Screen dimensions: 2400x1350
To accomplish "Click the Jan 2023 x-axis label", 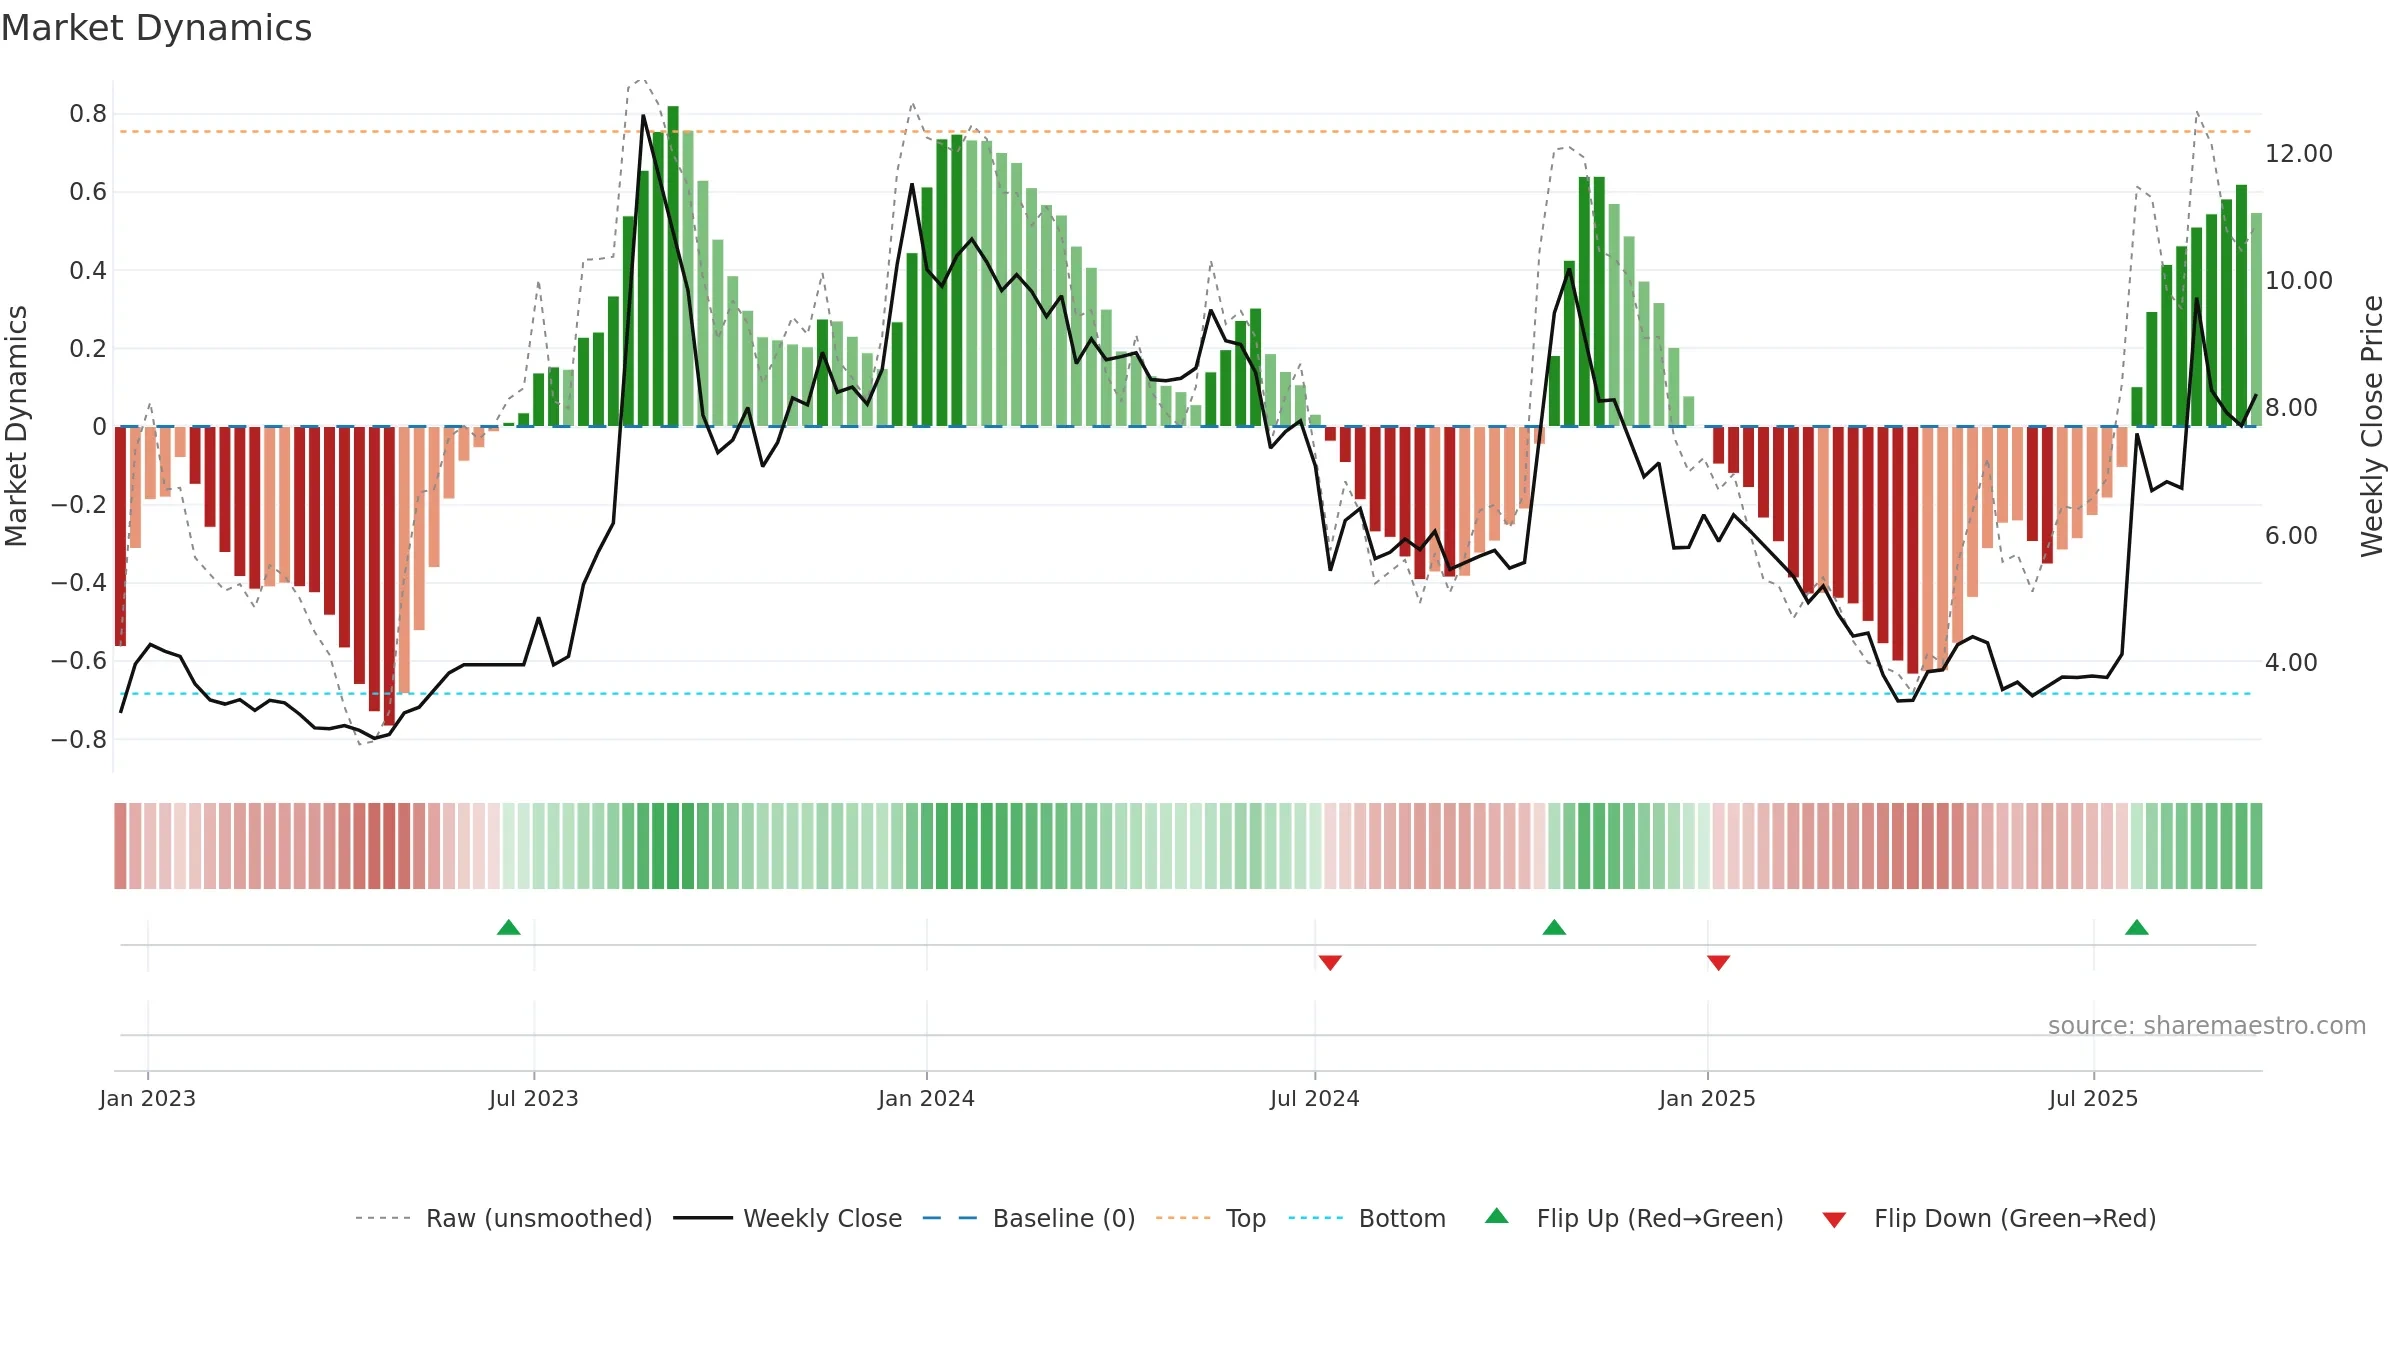I will pyautogui.click(x=148, y=1098).
